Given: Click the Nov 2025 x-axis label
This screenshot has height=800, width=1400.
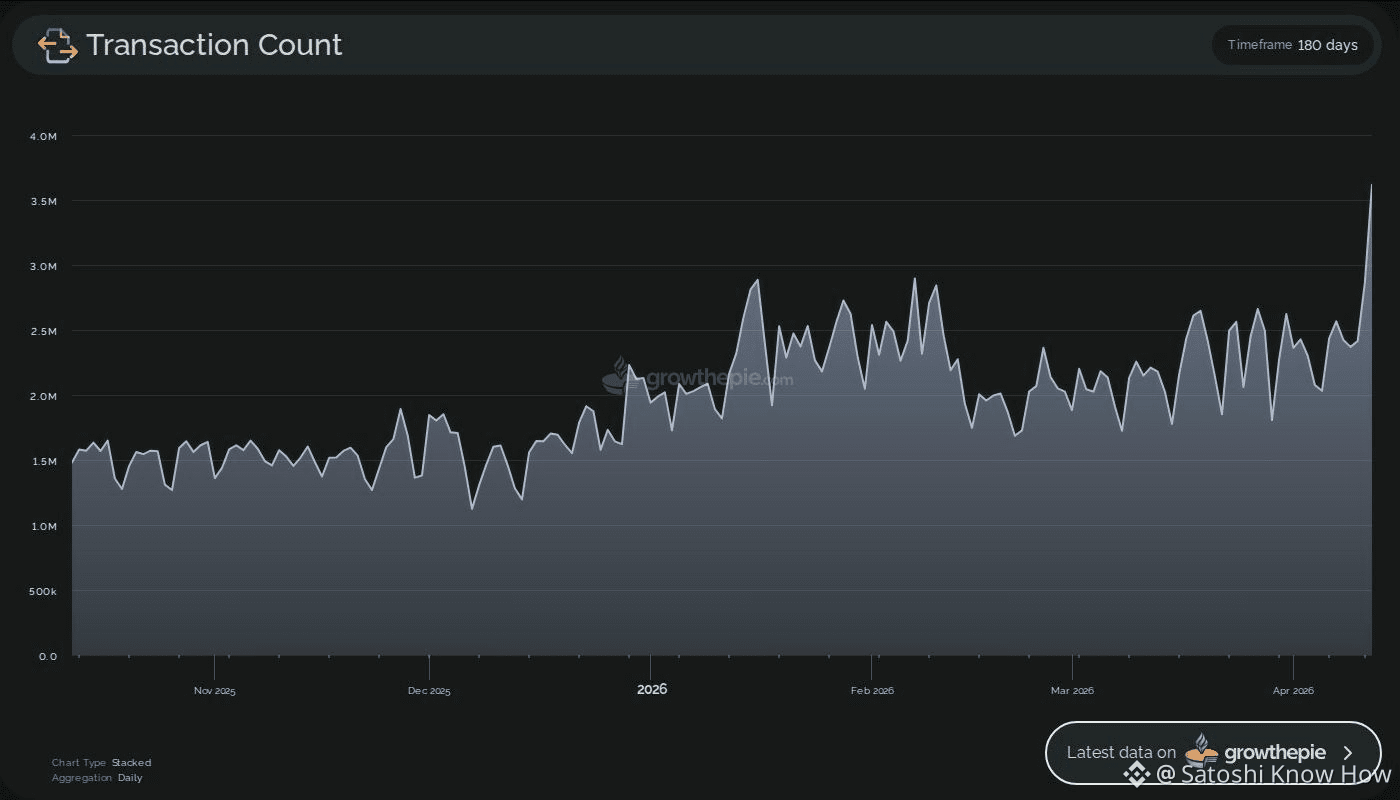Looking at the screenshot, I should coord(215,690).
